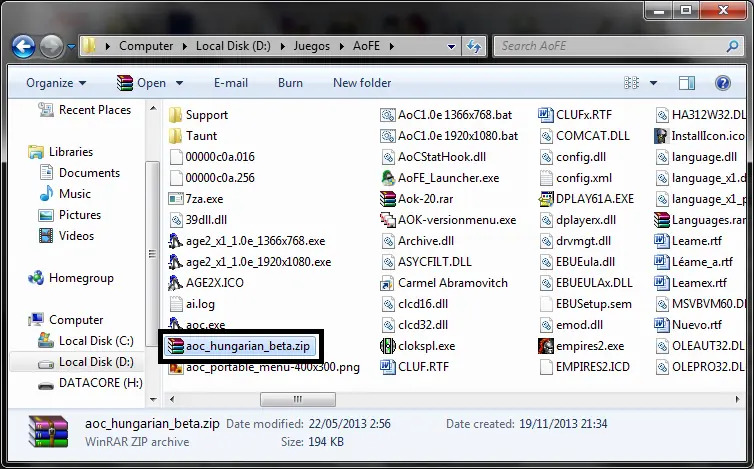Open the Organize menu
754x469 pixels.
(56, 83)
